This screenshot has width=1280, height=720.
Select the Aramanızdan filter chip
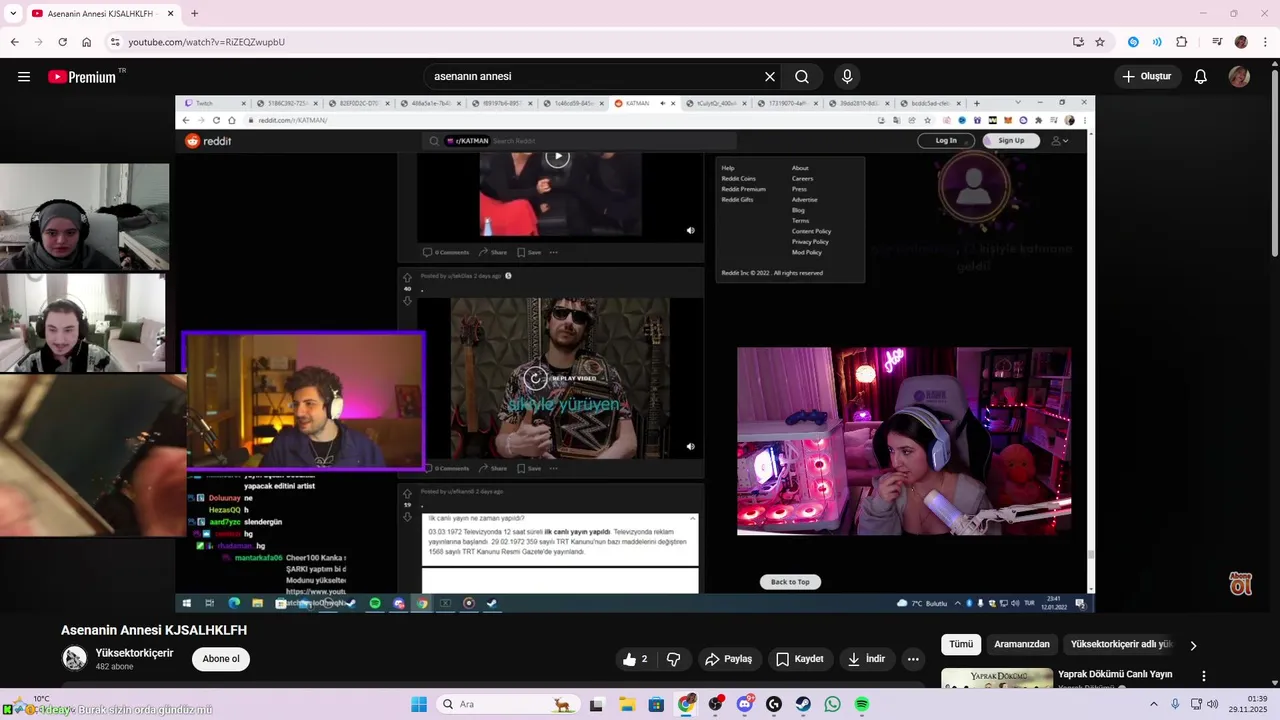point(1022,645)
